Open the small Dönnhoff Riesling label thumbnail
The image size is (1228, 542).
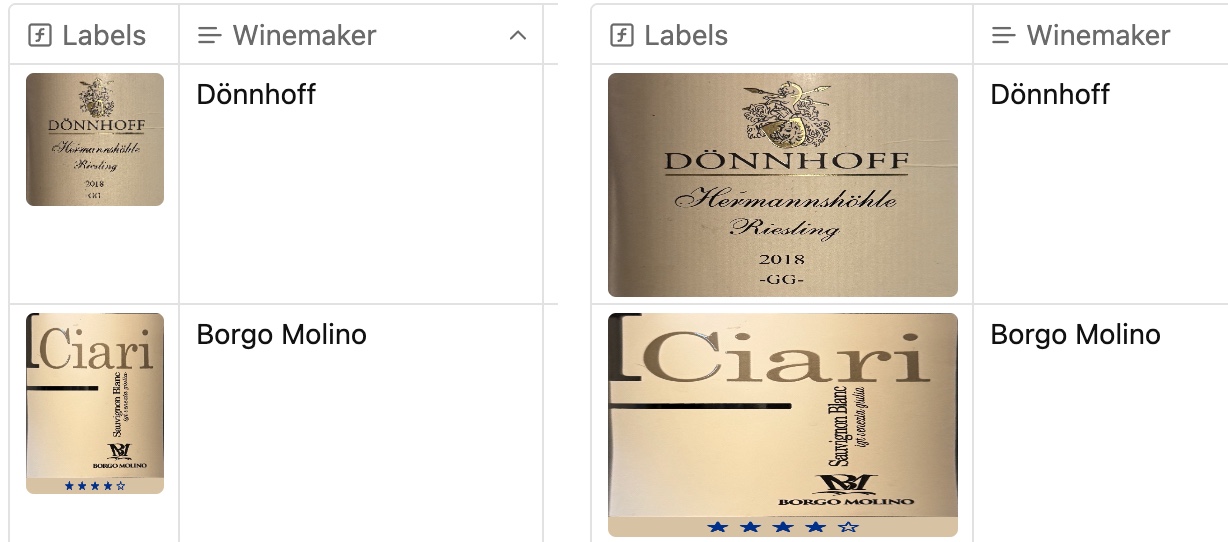[x=95, y=139]
